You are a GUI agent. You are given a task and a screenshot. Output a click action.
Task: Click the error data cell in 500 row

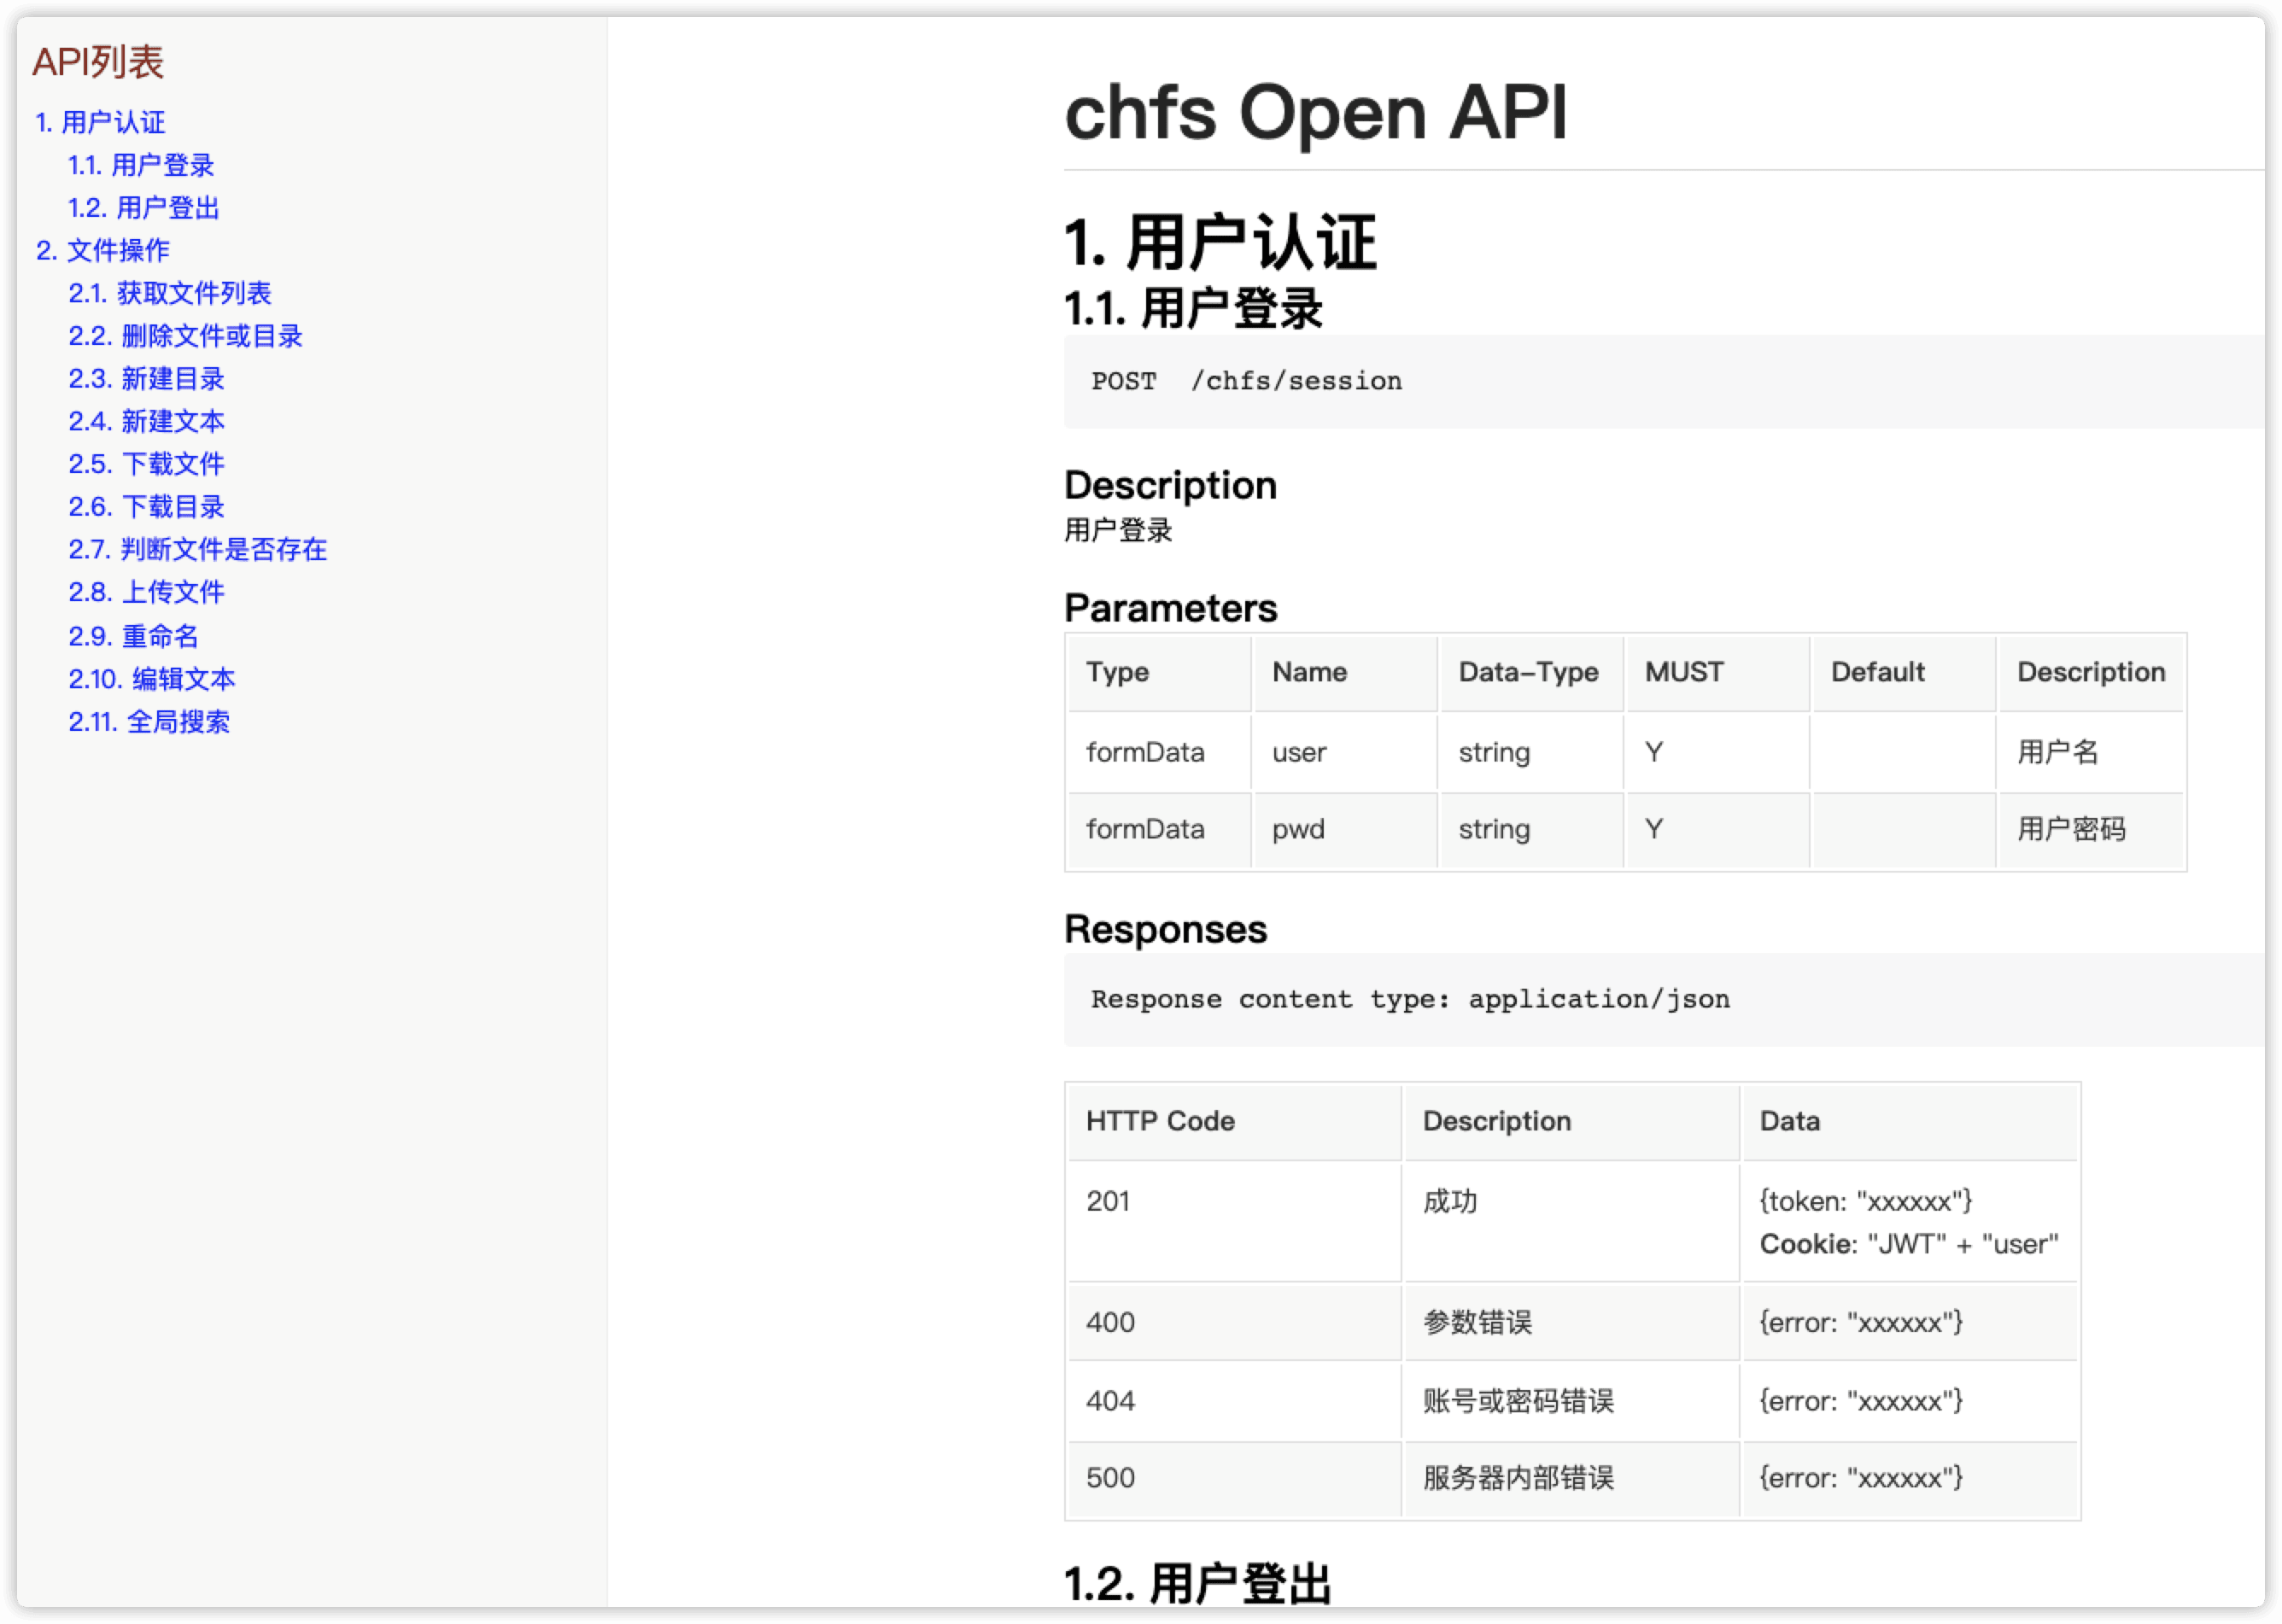(1909, 1478)
